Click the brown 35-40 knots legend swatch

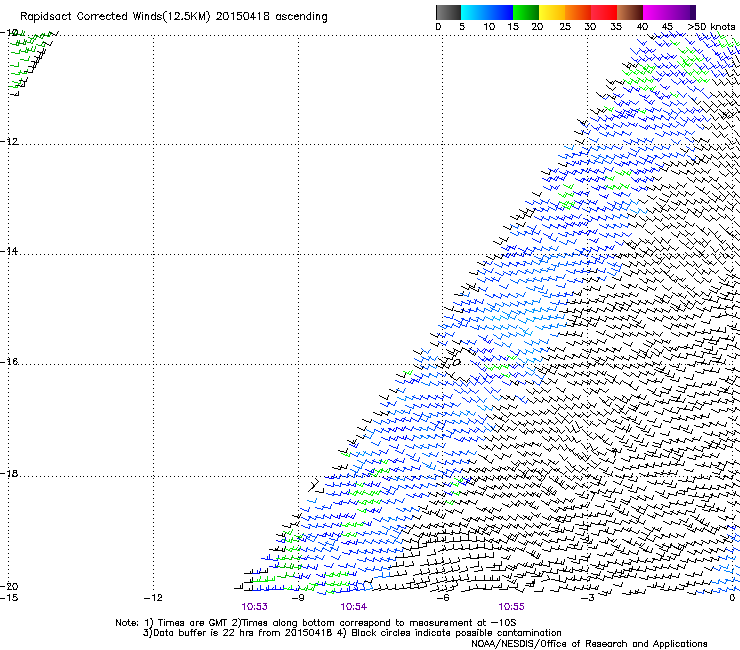(630, 12)
